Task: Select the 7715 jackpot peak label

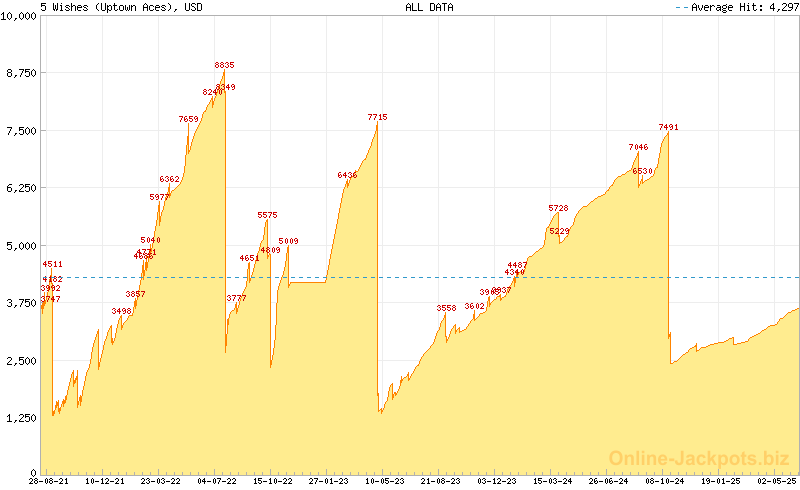Action: coord(377,118)
